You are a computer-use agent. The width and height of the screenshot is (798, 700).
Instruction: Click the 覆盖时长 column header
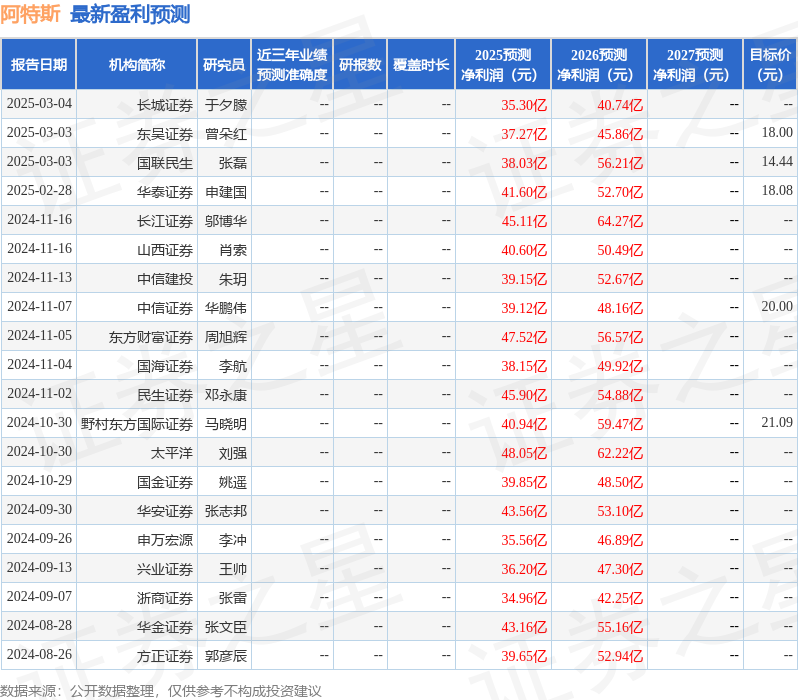point(421,65)
